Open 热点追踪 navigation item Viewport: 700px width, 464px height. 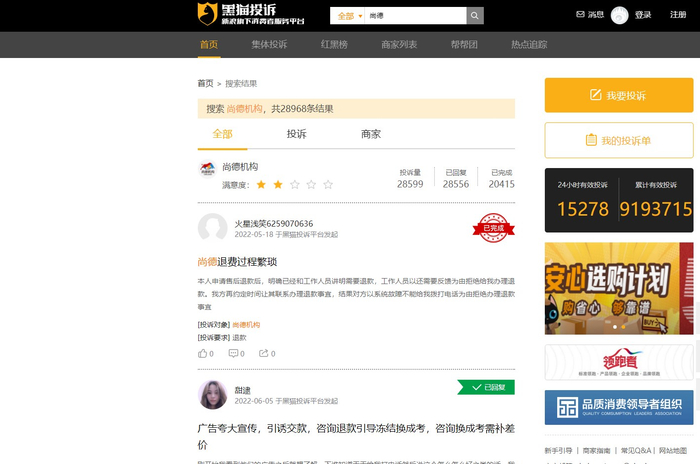point(529,44)
